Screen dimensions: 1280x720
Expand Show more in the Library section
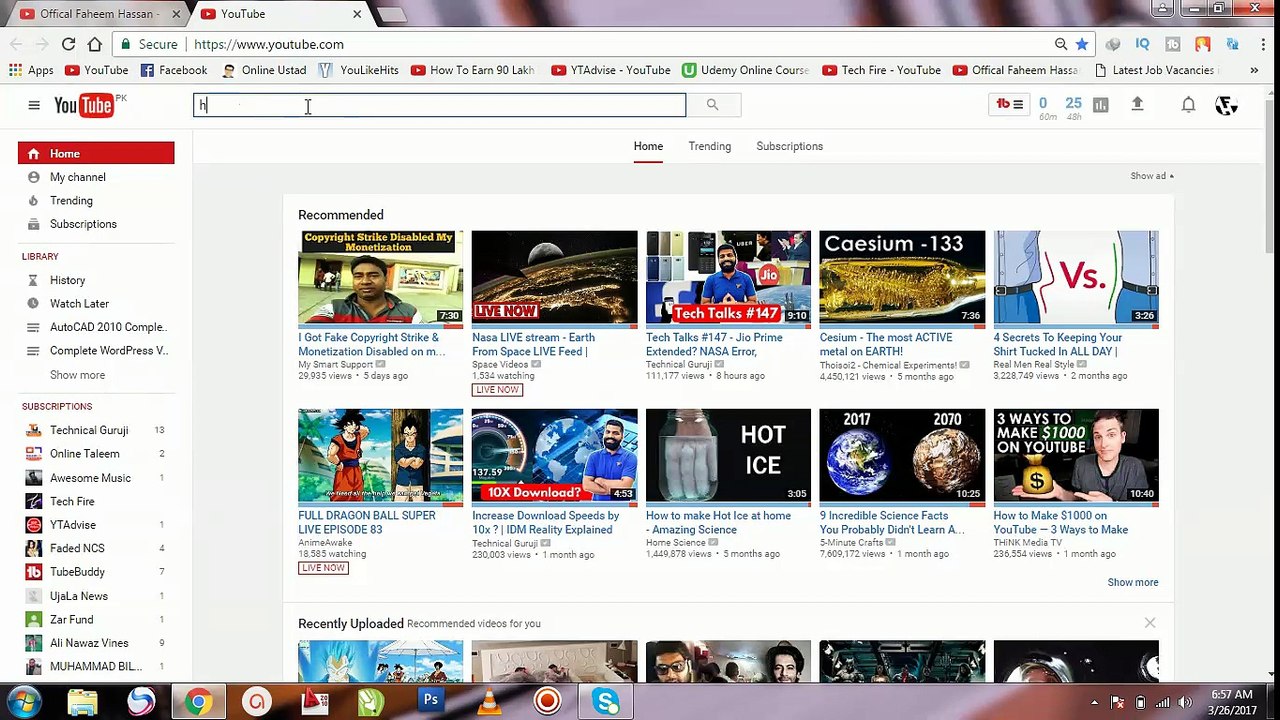[77, 375]
